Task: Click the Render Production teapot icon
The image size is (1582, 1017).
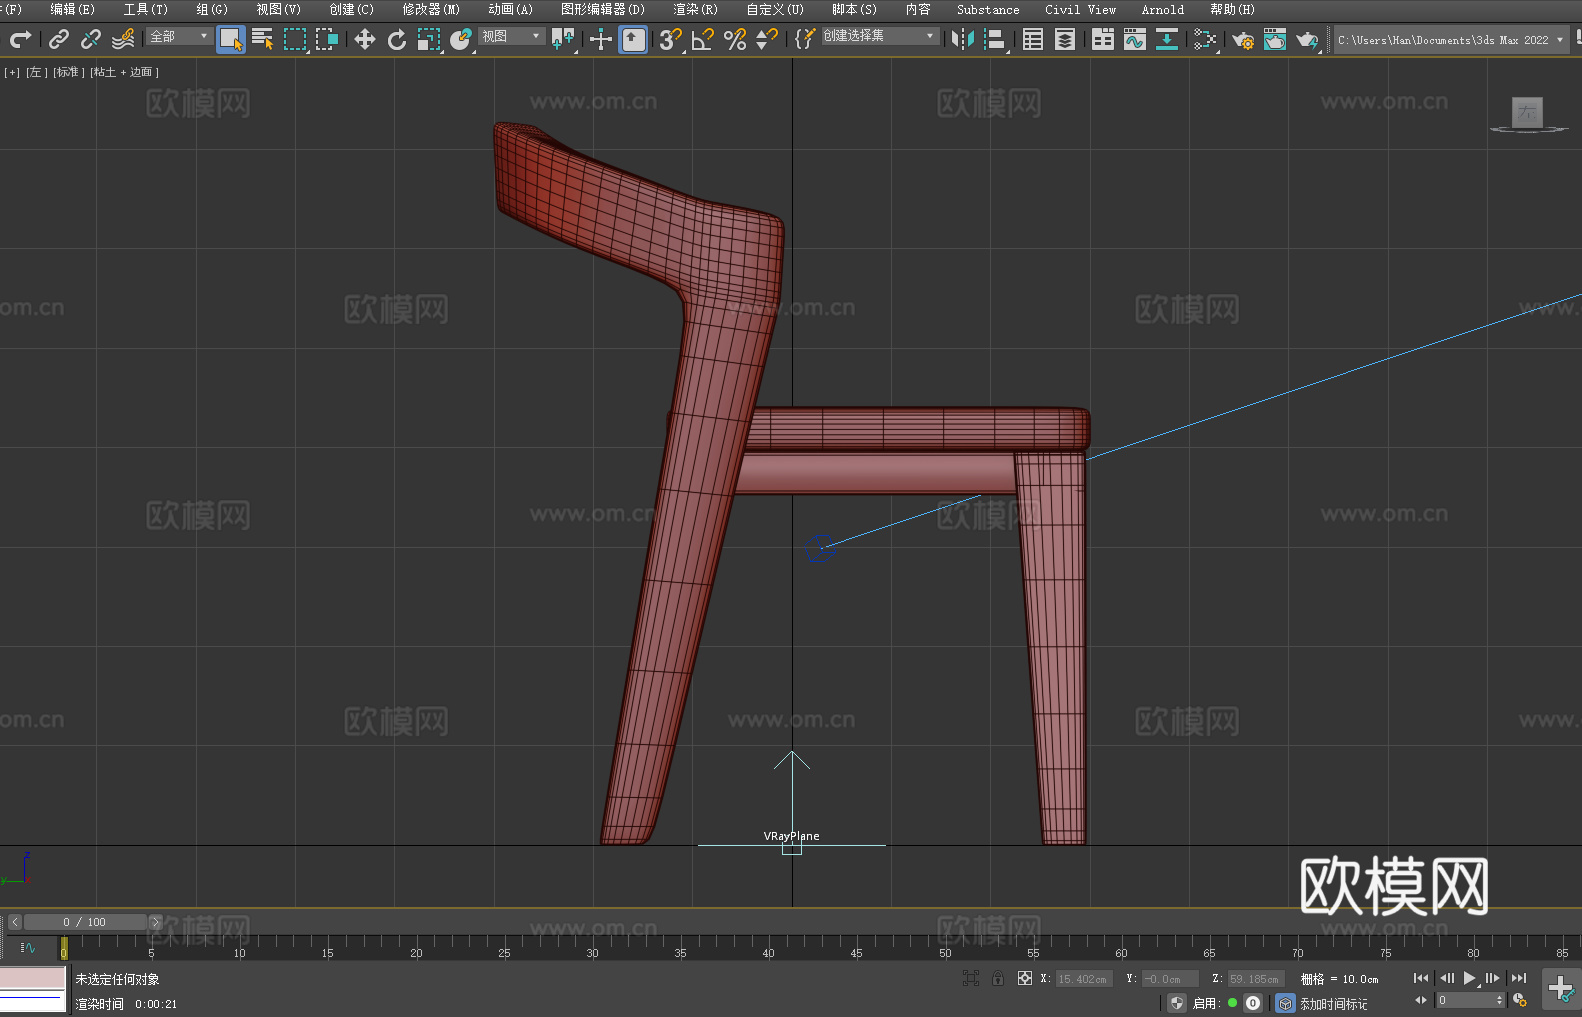Action: [x=1307, y=39]
